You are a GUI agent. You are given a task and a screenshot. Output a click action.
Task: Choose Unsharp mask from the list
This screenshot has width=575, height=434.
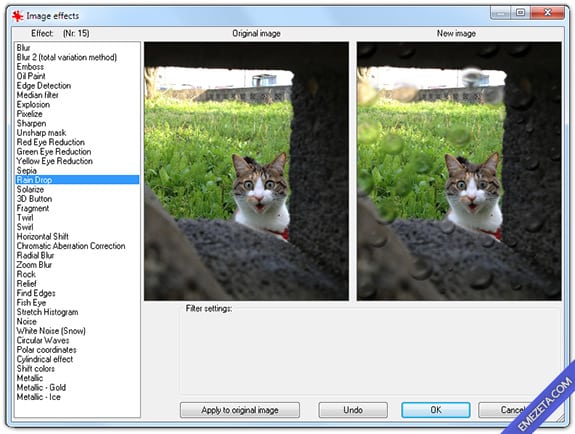point(41,133)
